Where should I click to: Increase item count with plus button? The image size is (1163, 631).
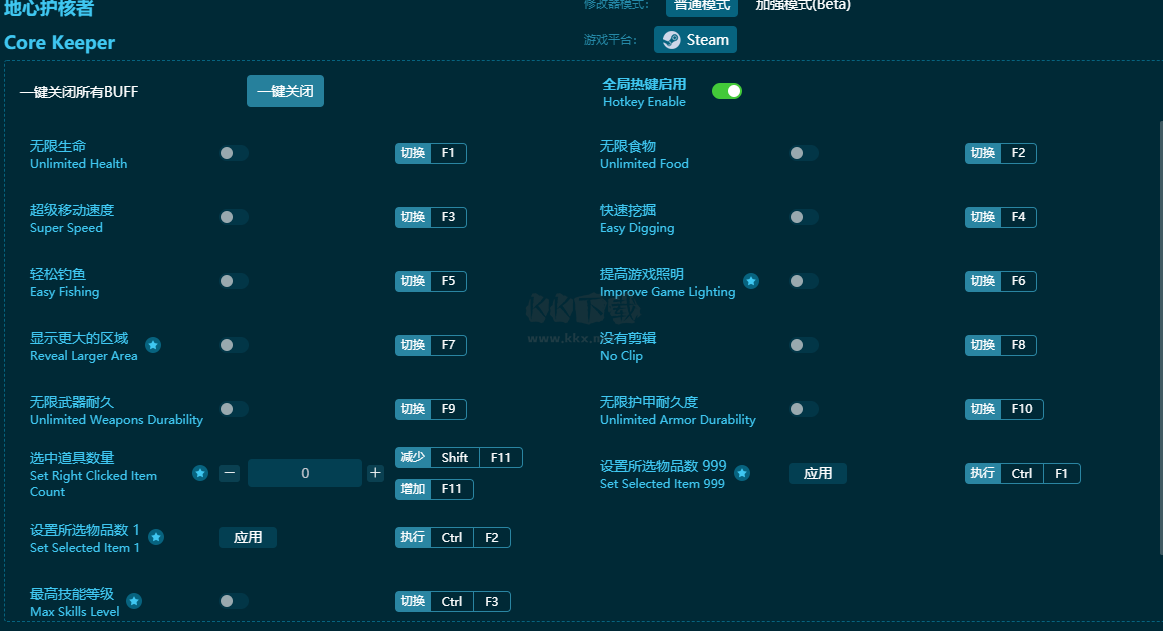pyautogui.click(x=375, y=473)
